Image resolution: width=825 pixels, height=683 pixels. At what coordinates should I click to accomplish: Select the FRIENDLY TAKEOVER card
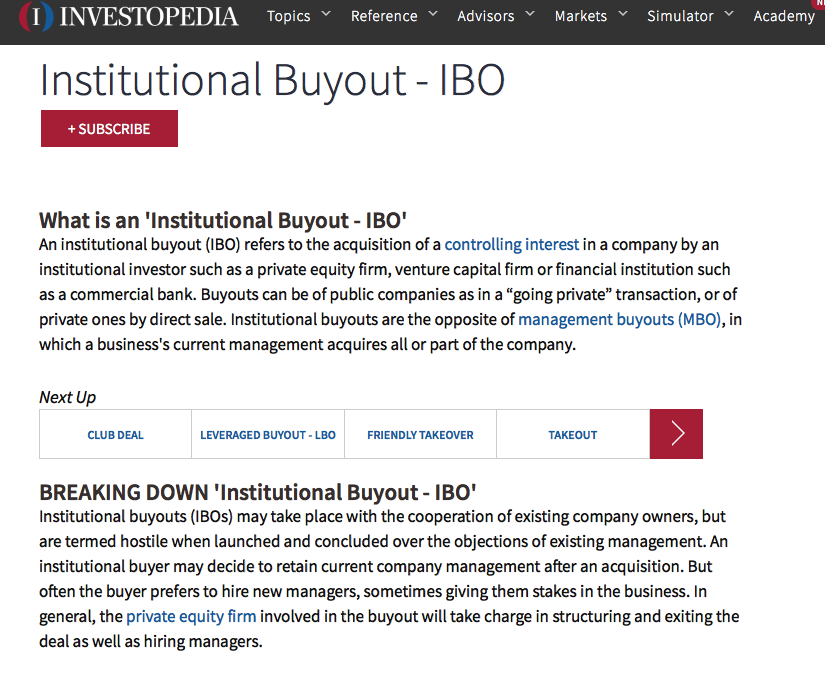pyautogui.click(x=420, y=435)
